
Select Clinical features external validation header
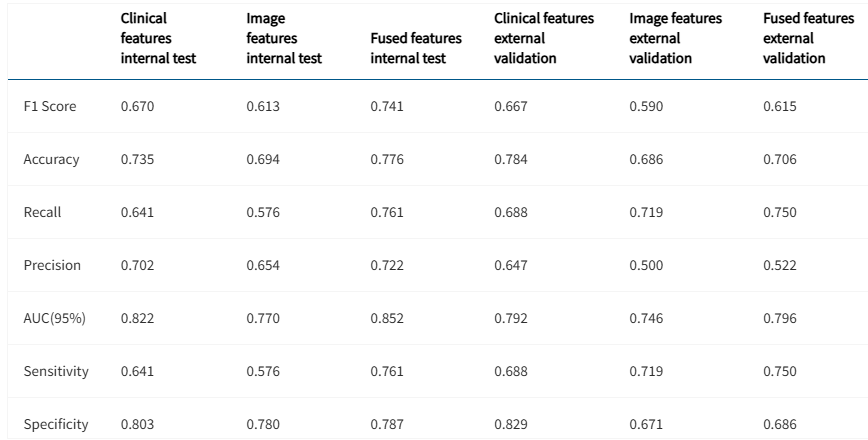tap(544, 38)
